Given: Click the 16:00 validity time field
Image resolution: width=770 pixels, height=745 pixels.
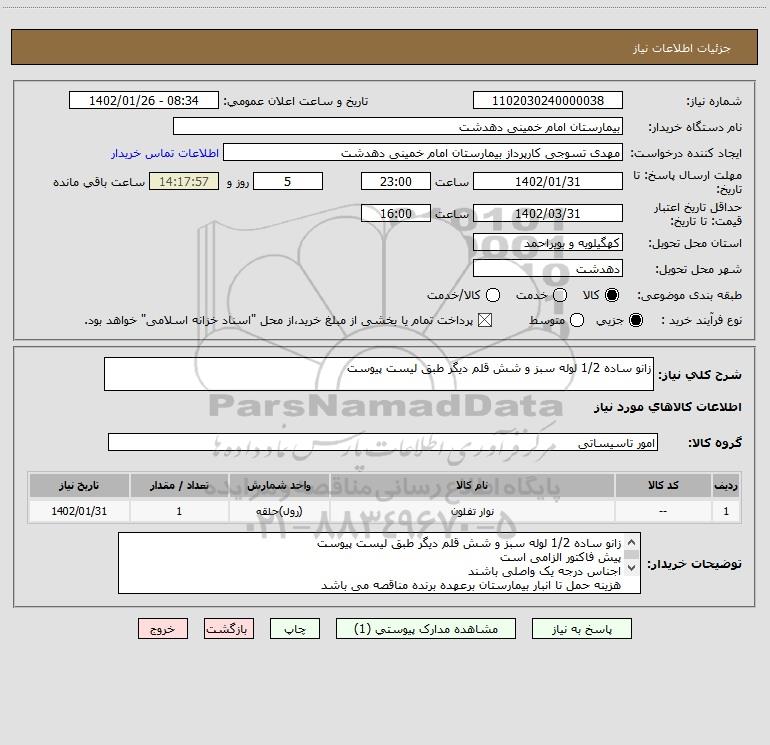Looking at the screenshot, I should tap(396, 213).
